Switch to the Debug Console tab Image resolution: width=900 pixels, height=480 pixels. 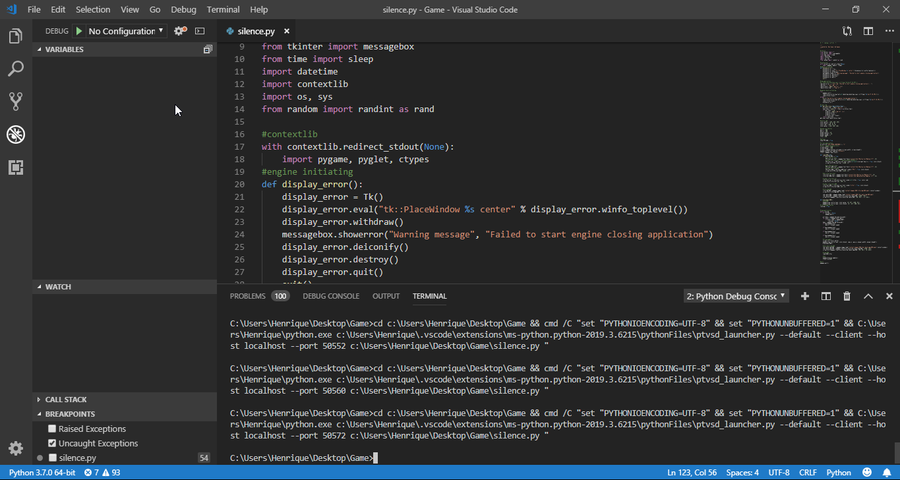pyautogui.click(x=331, y=296)
